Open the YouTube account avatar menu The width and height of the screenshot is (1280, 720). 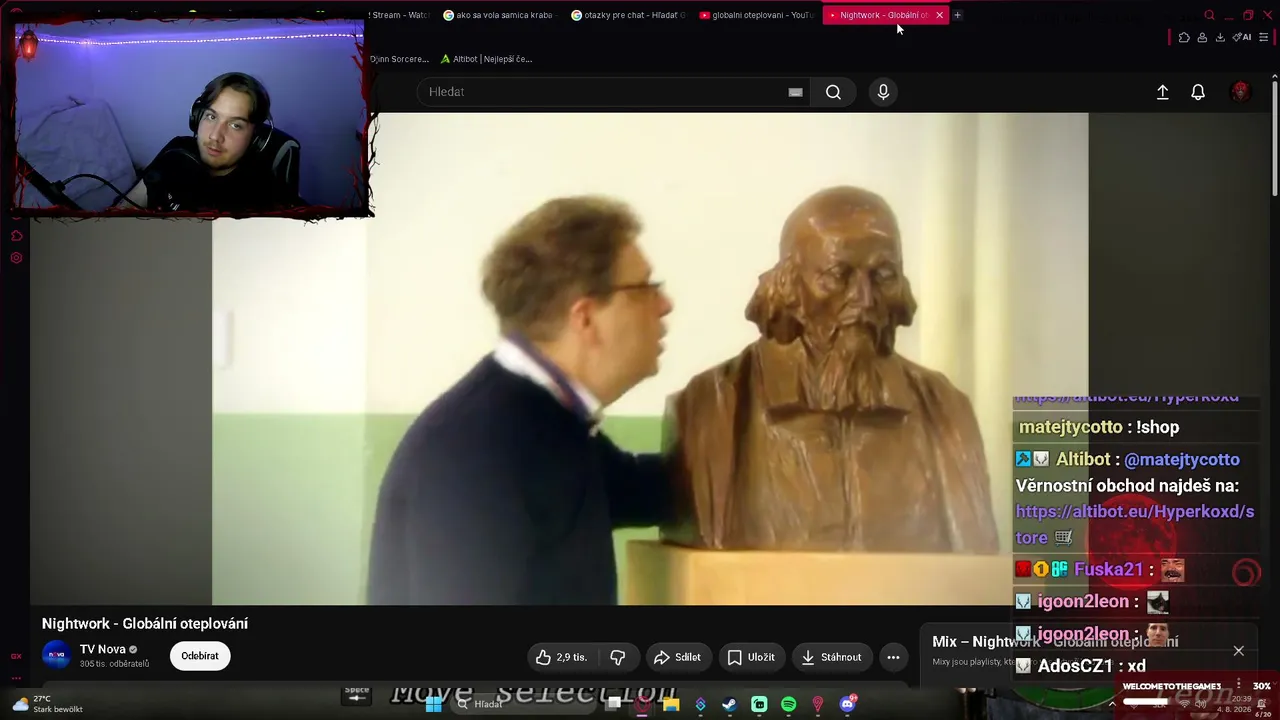(x=1240, y=92)
